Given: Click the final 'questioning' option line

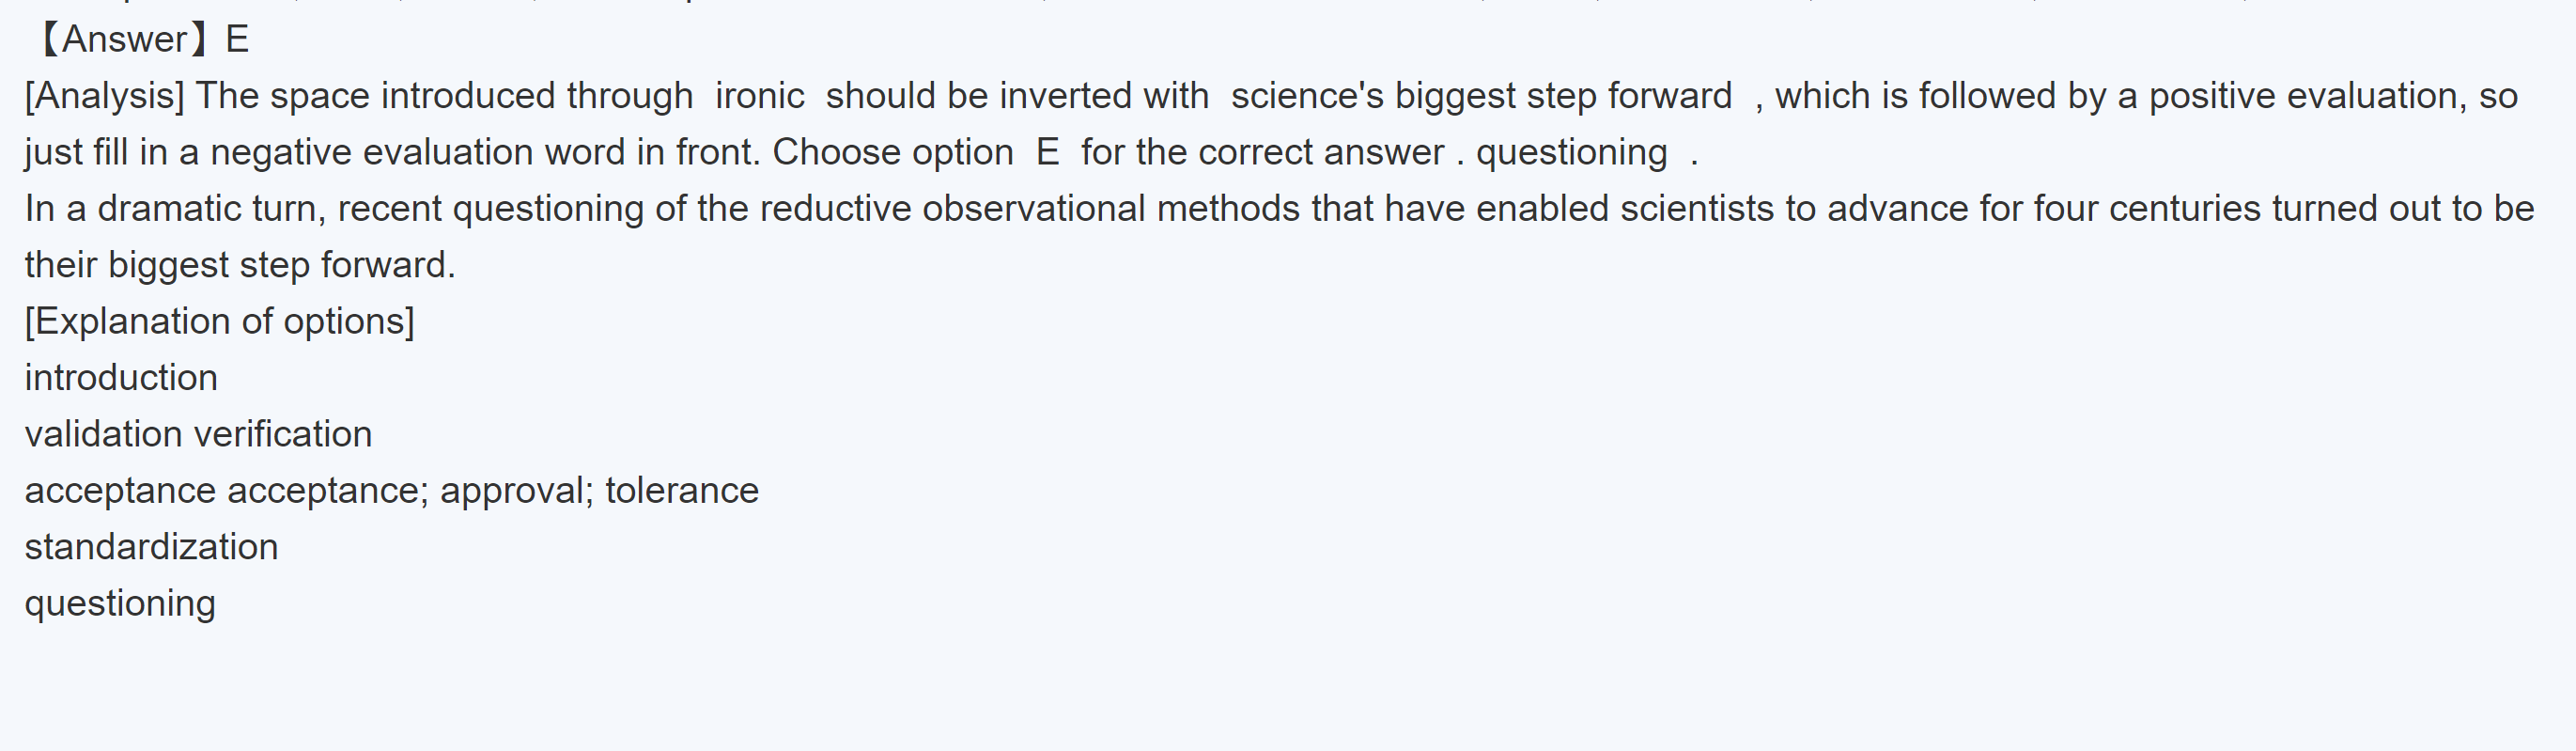Looking at the screenshot, I should [120, 603].
